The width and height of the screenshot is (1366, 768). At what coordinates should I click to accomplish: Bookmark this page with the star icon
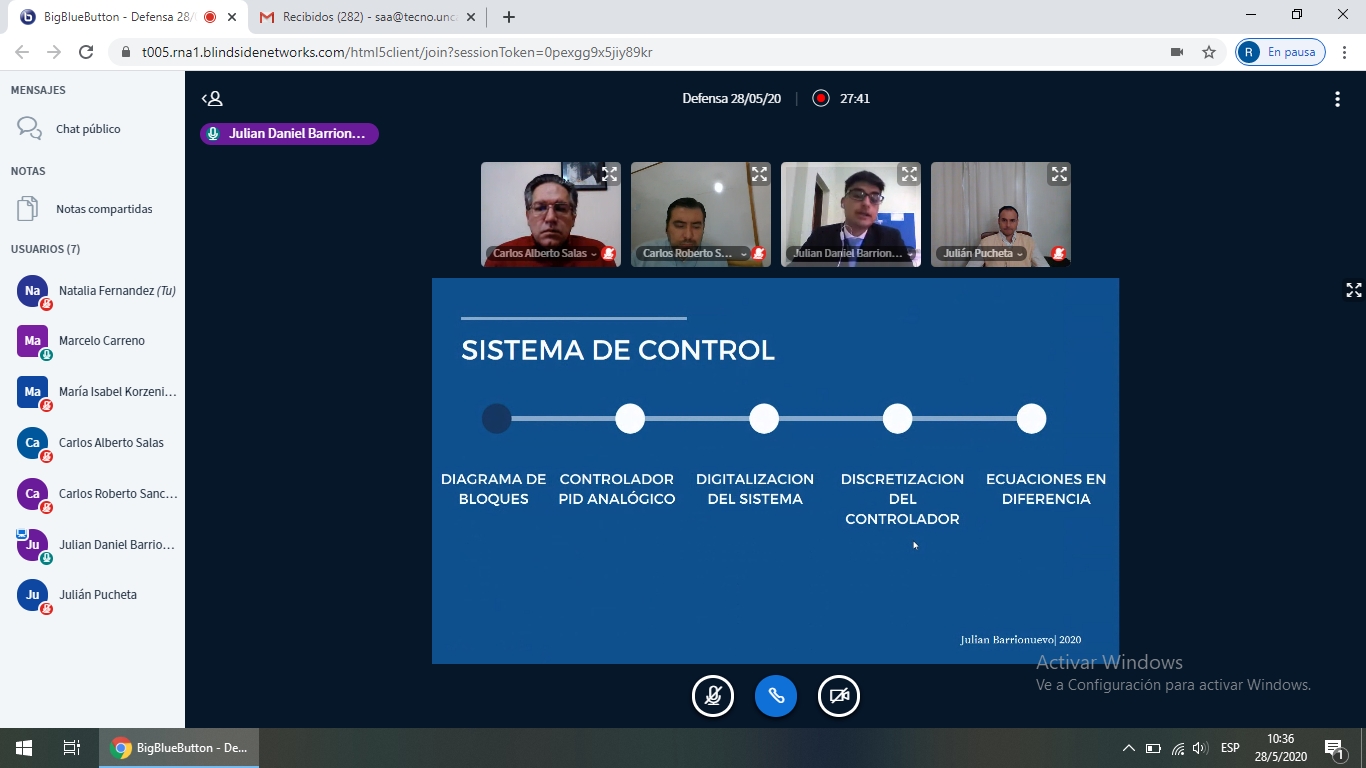pyautogui.click(x=1209, y=52)
